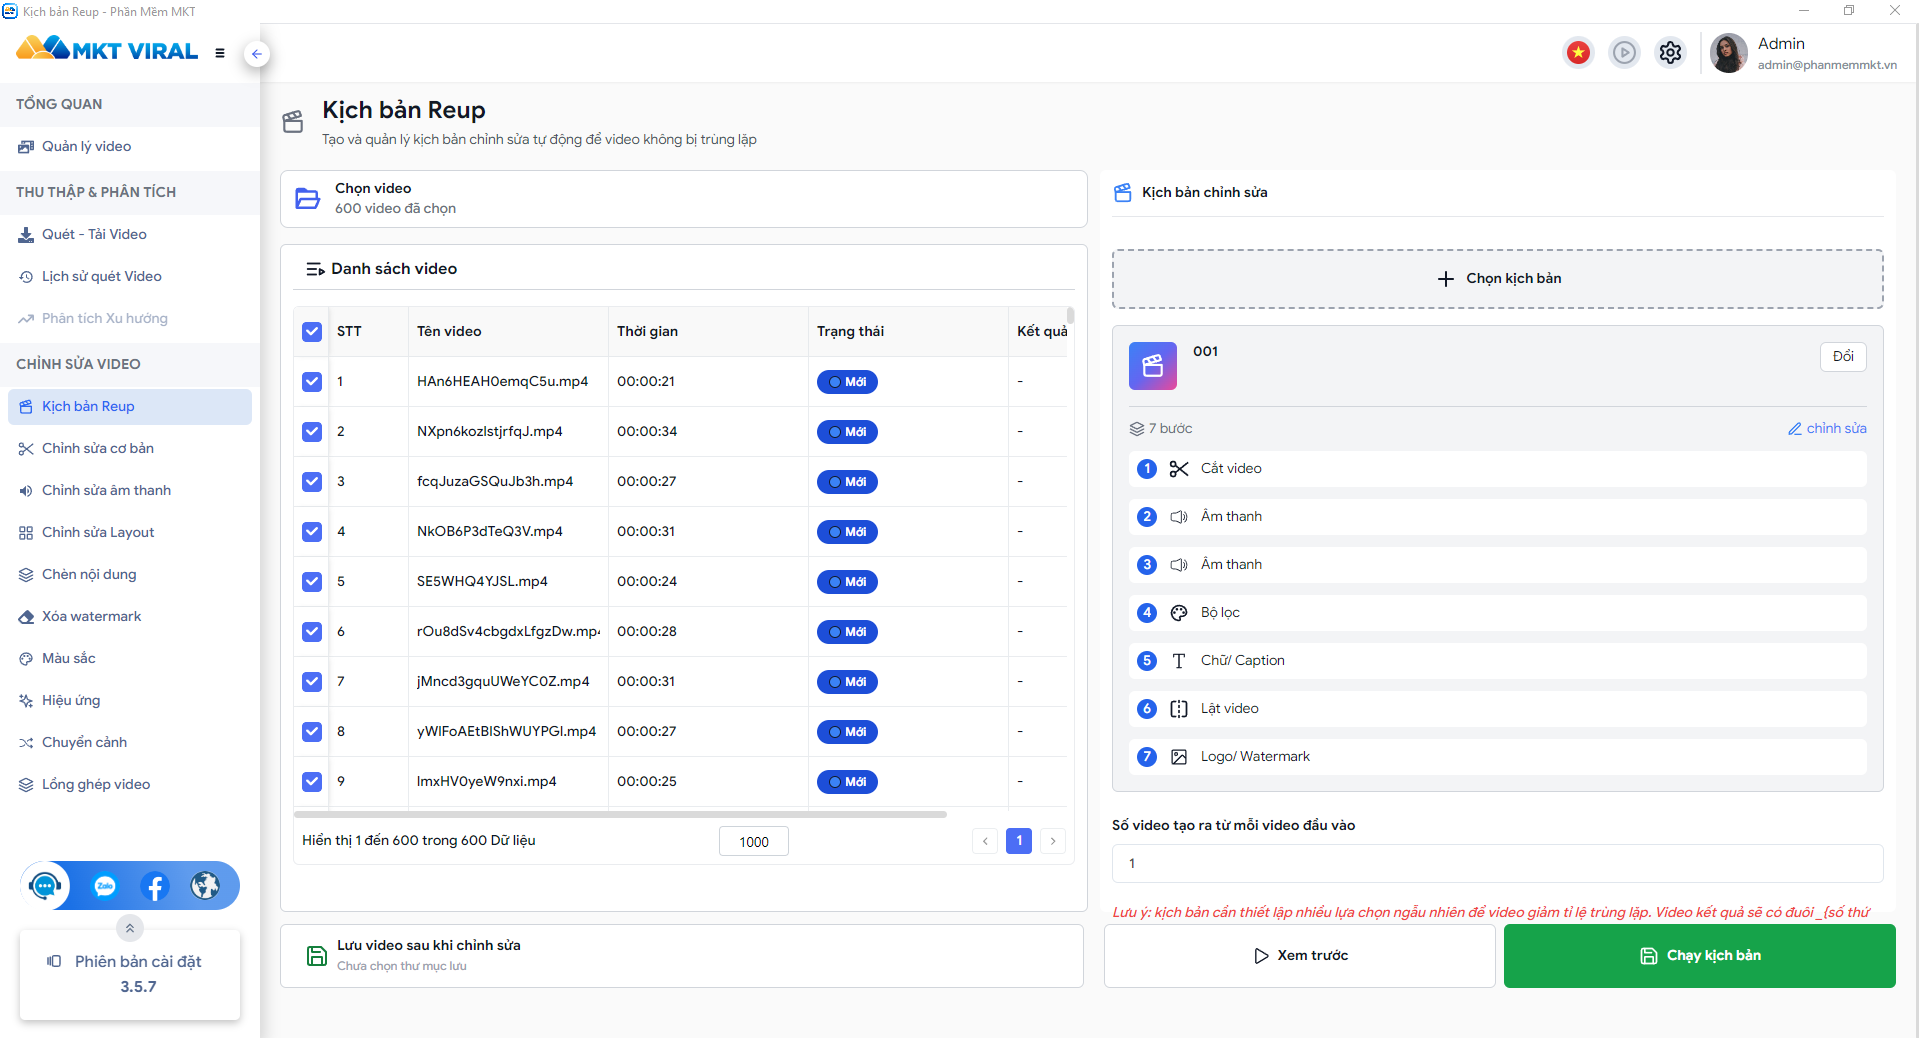Click Mới status badge in row 9
This screenshot has height=1038, width=1919.
click(847, 782)
